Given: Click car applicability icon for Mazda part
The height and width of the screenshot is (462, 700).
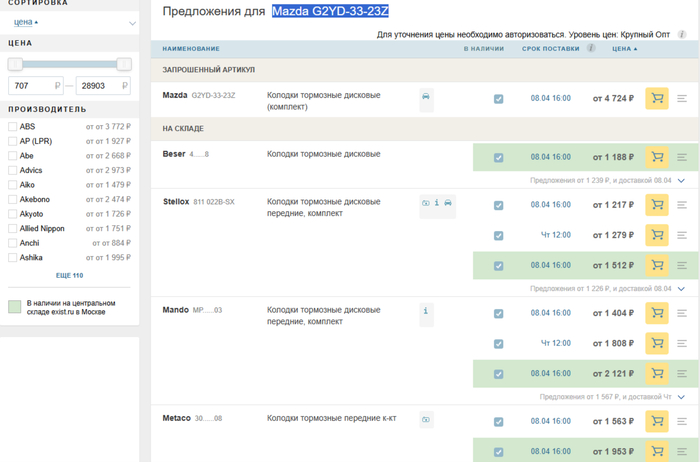Looking at the screenshot, I should point(427,98).
